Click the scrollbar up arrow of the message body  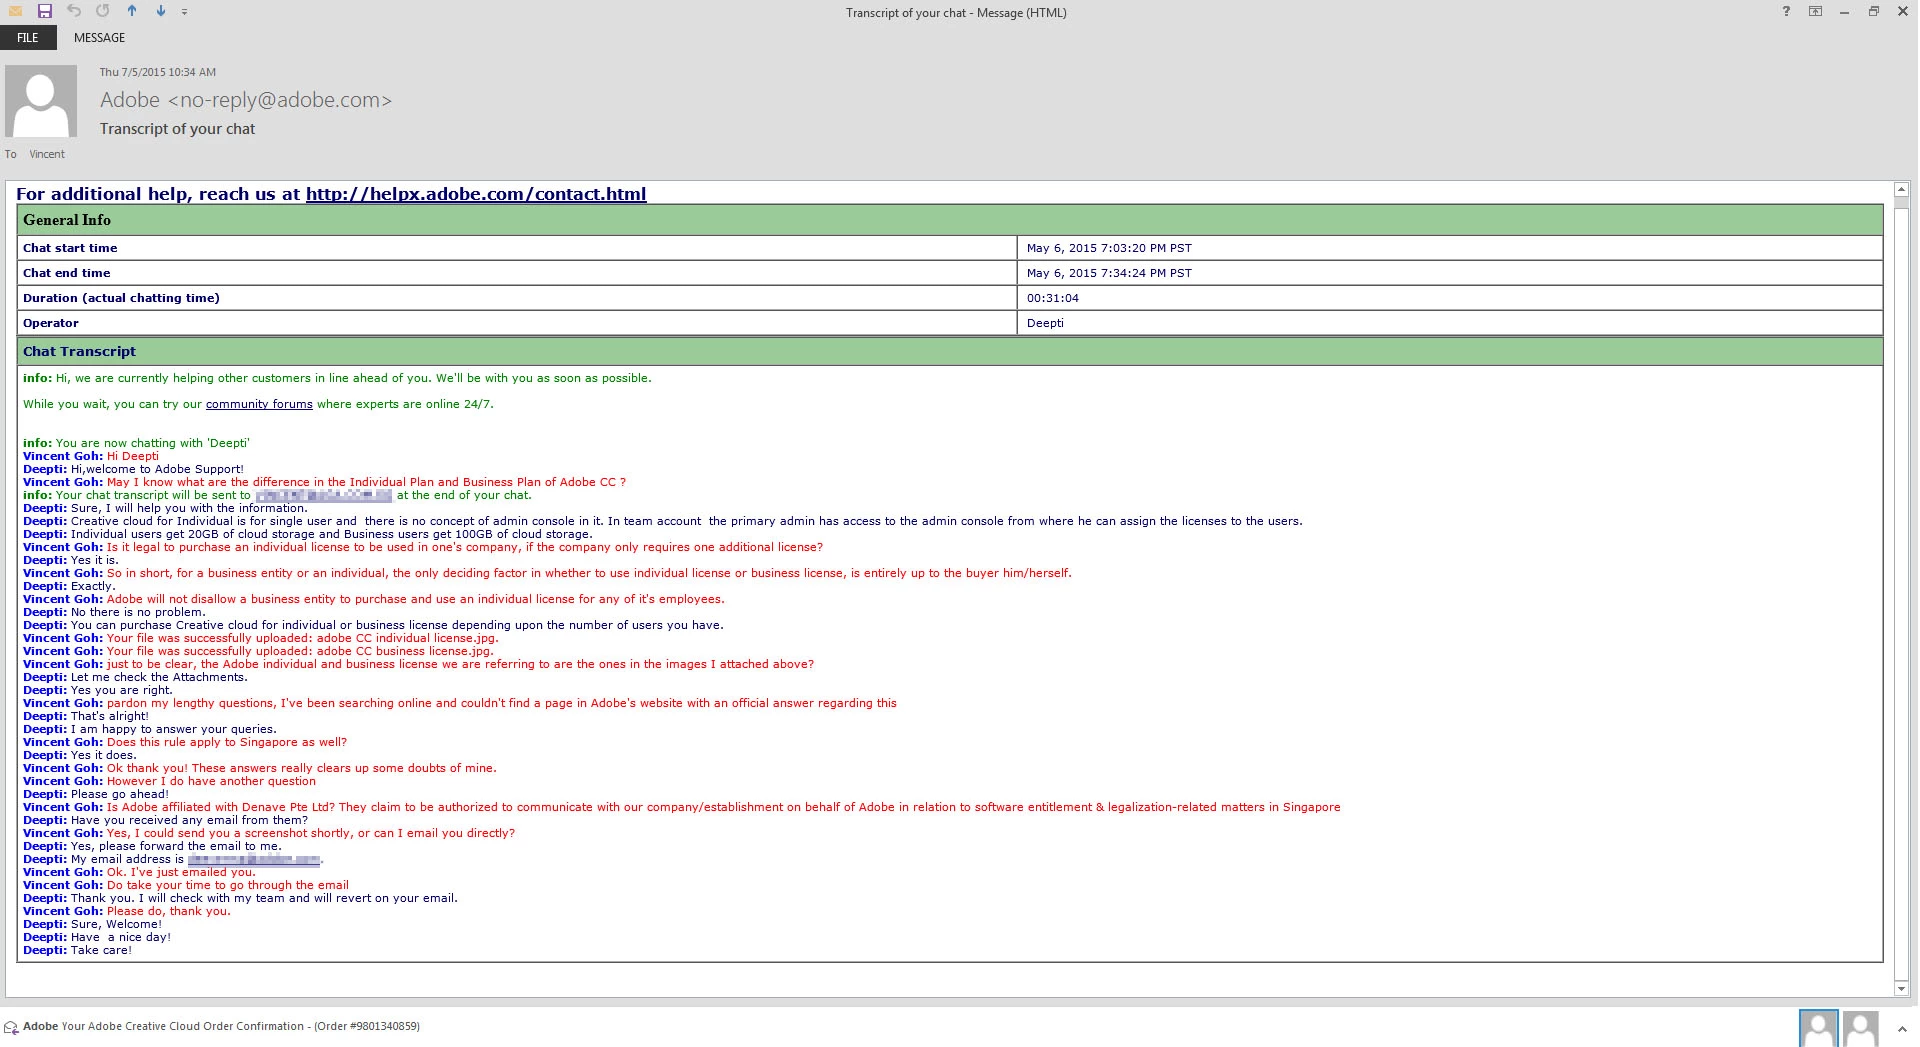point(1902,190)
